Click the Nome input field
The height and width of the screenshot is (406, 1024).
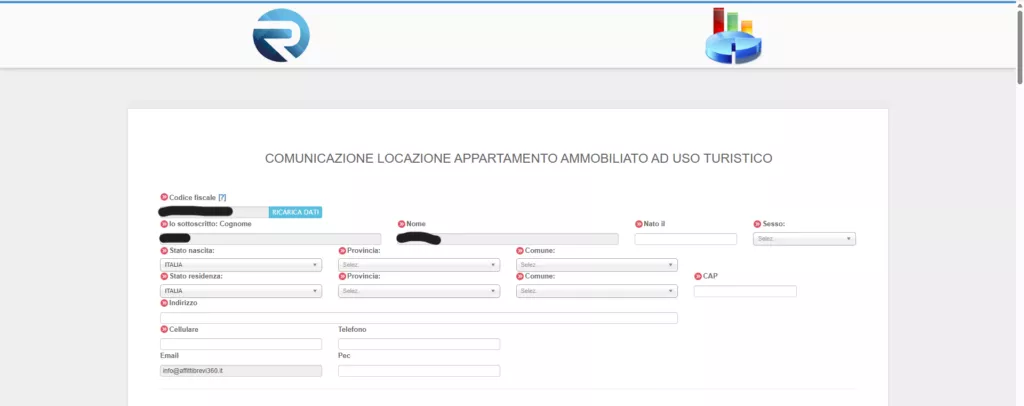point(507,239)
